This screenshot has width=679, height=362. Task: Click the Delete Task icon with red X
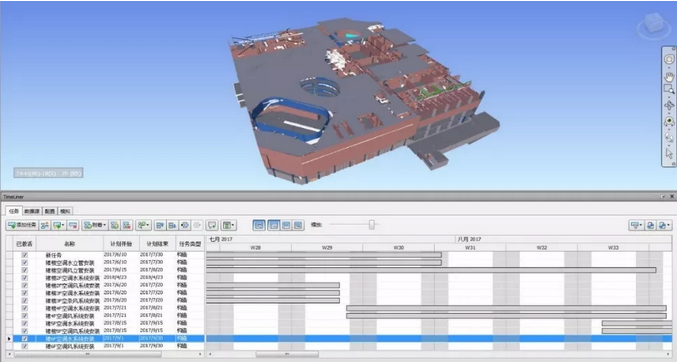pos(73,225)
